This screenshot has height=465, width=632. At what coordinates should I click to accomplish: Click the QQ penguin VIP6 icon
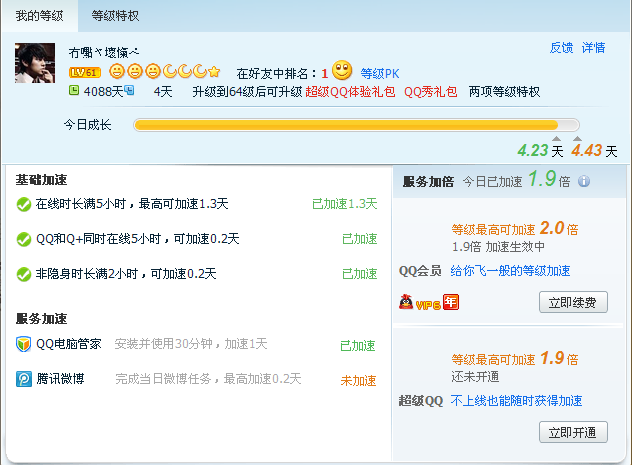406,302
